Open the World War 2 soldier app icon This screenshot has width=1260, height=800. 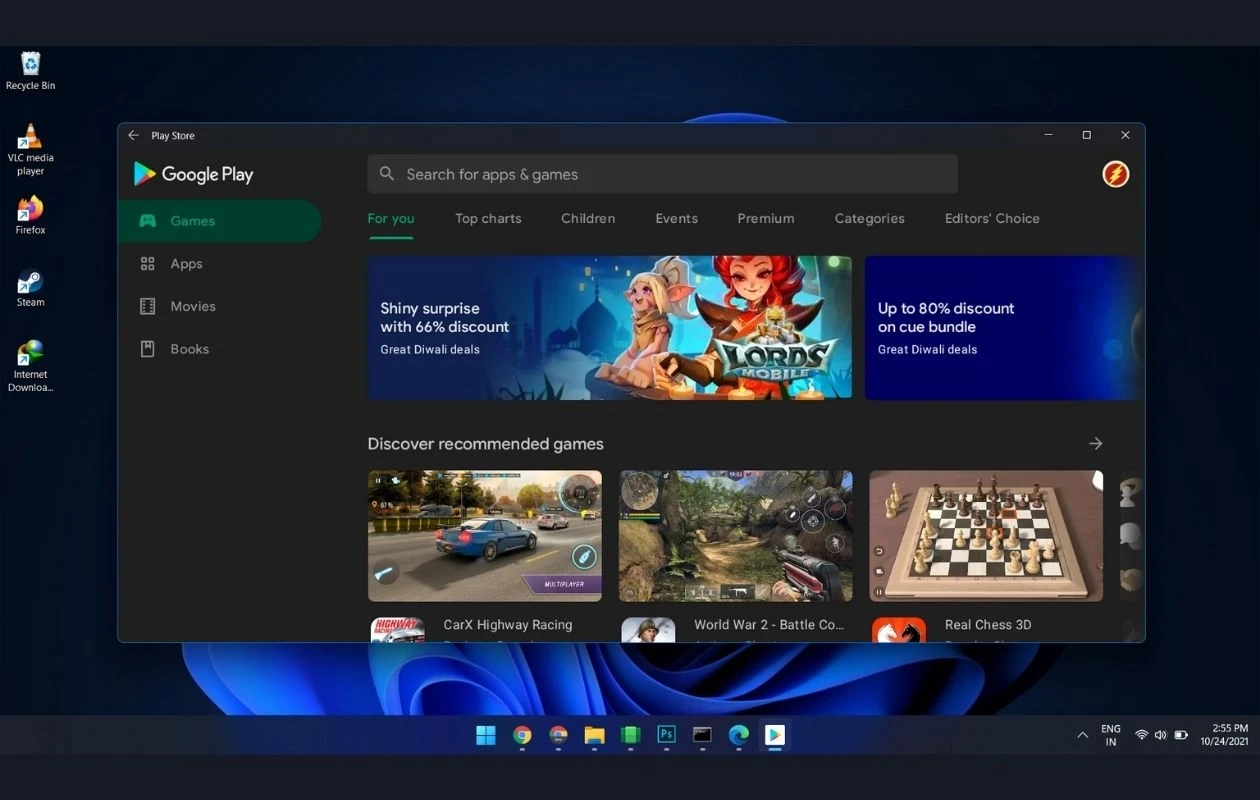pos(648,630)
